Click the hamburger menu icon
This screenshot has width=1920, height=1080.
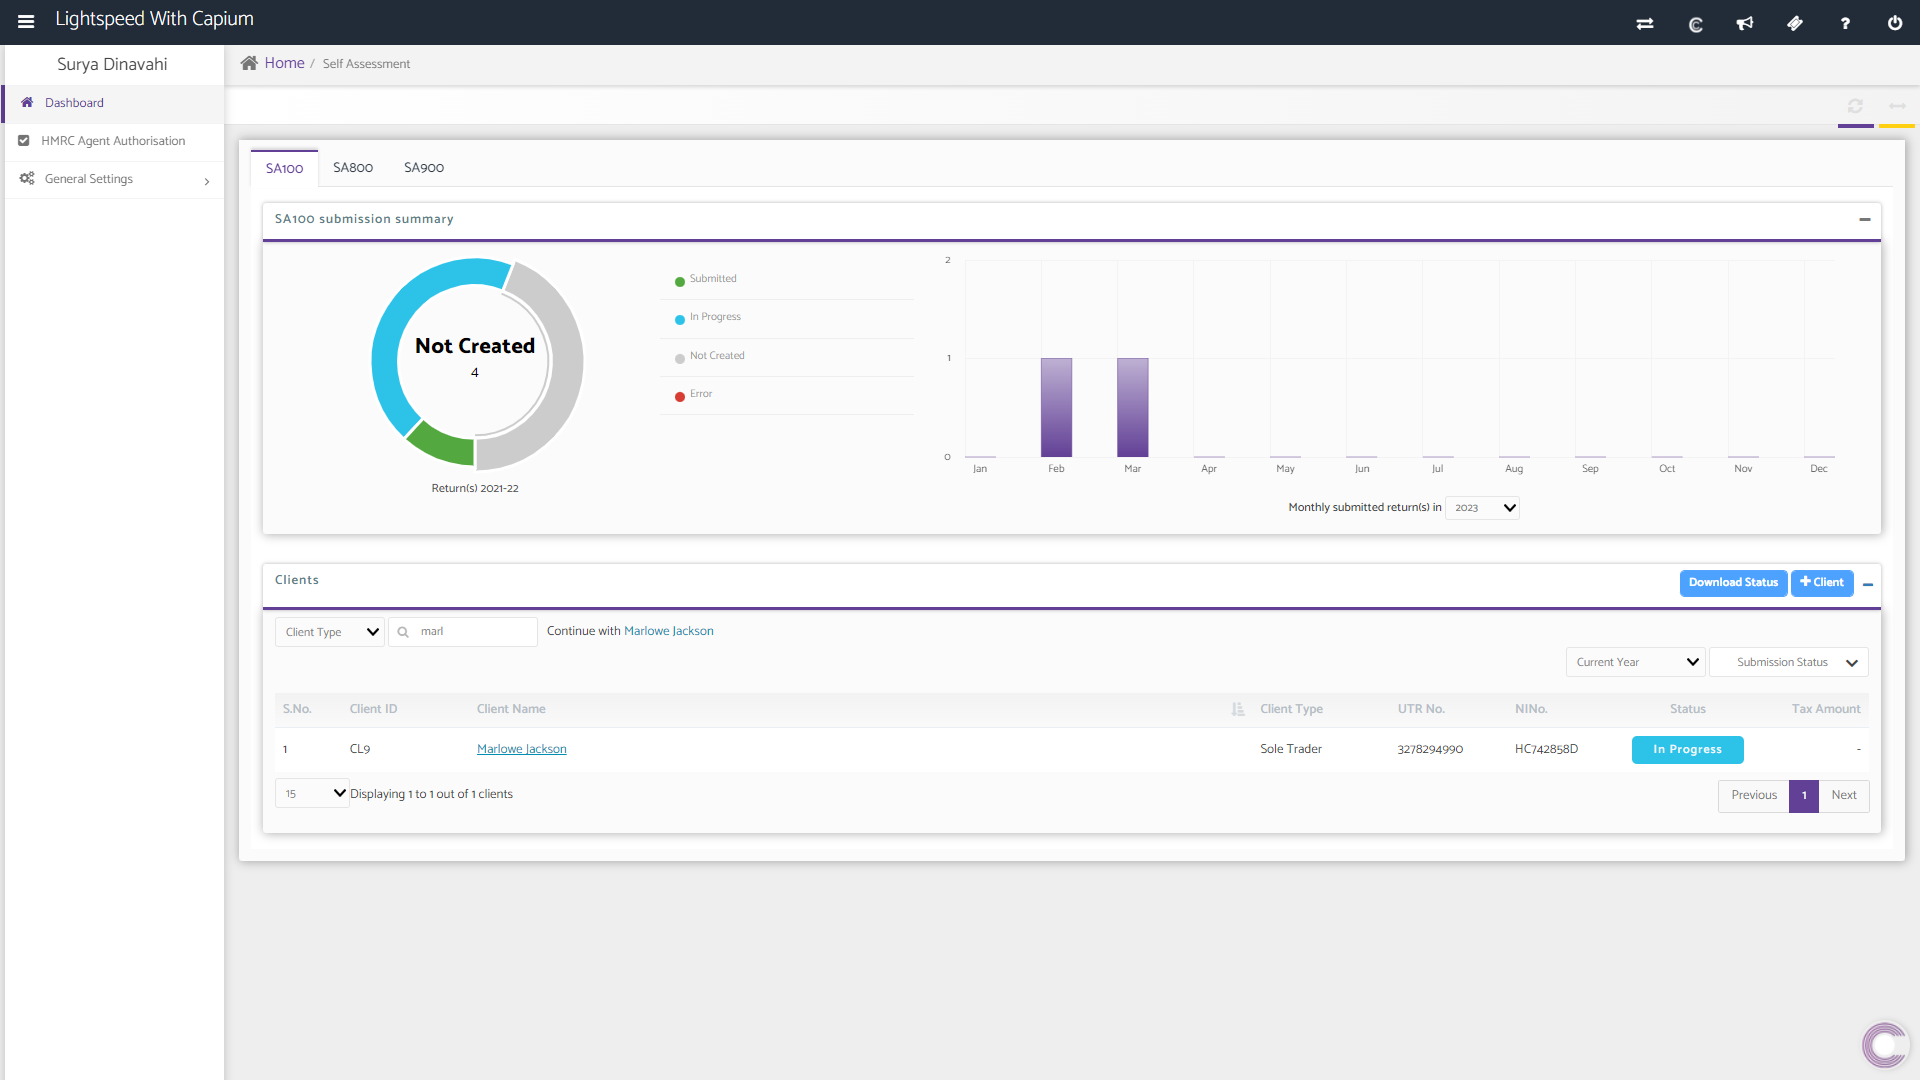click(x=26, y=21)
